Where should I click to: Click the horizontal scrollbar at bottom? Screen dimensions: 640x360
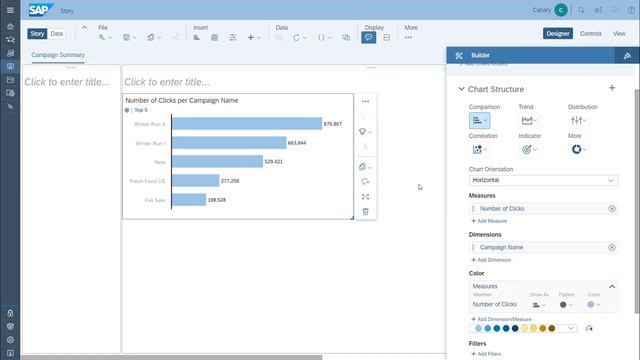point(171,358)
